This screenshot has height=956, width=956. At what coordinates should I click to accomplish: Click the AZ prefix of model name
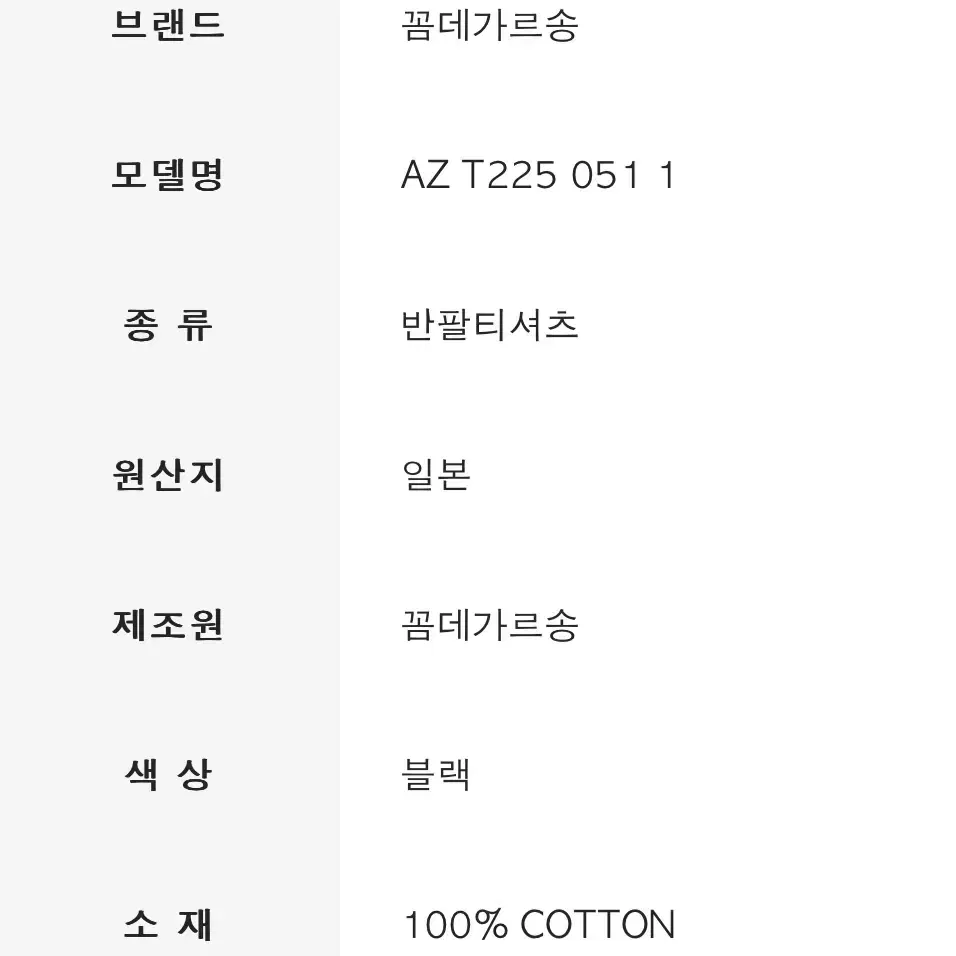425,175
